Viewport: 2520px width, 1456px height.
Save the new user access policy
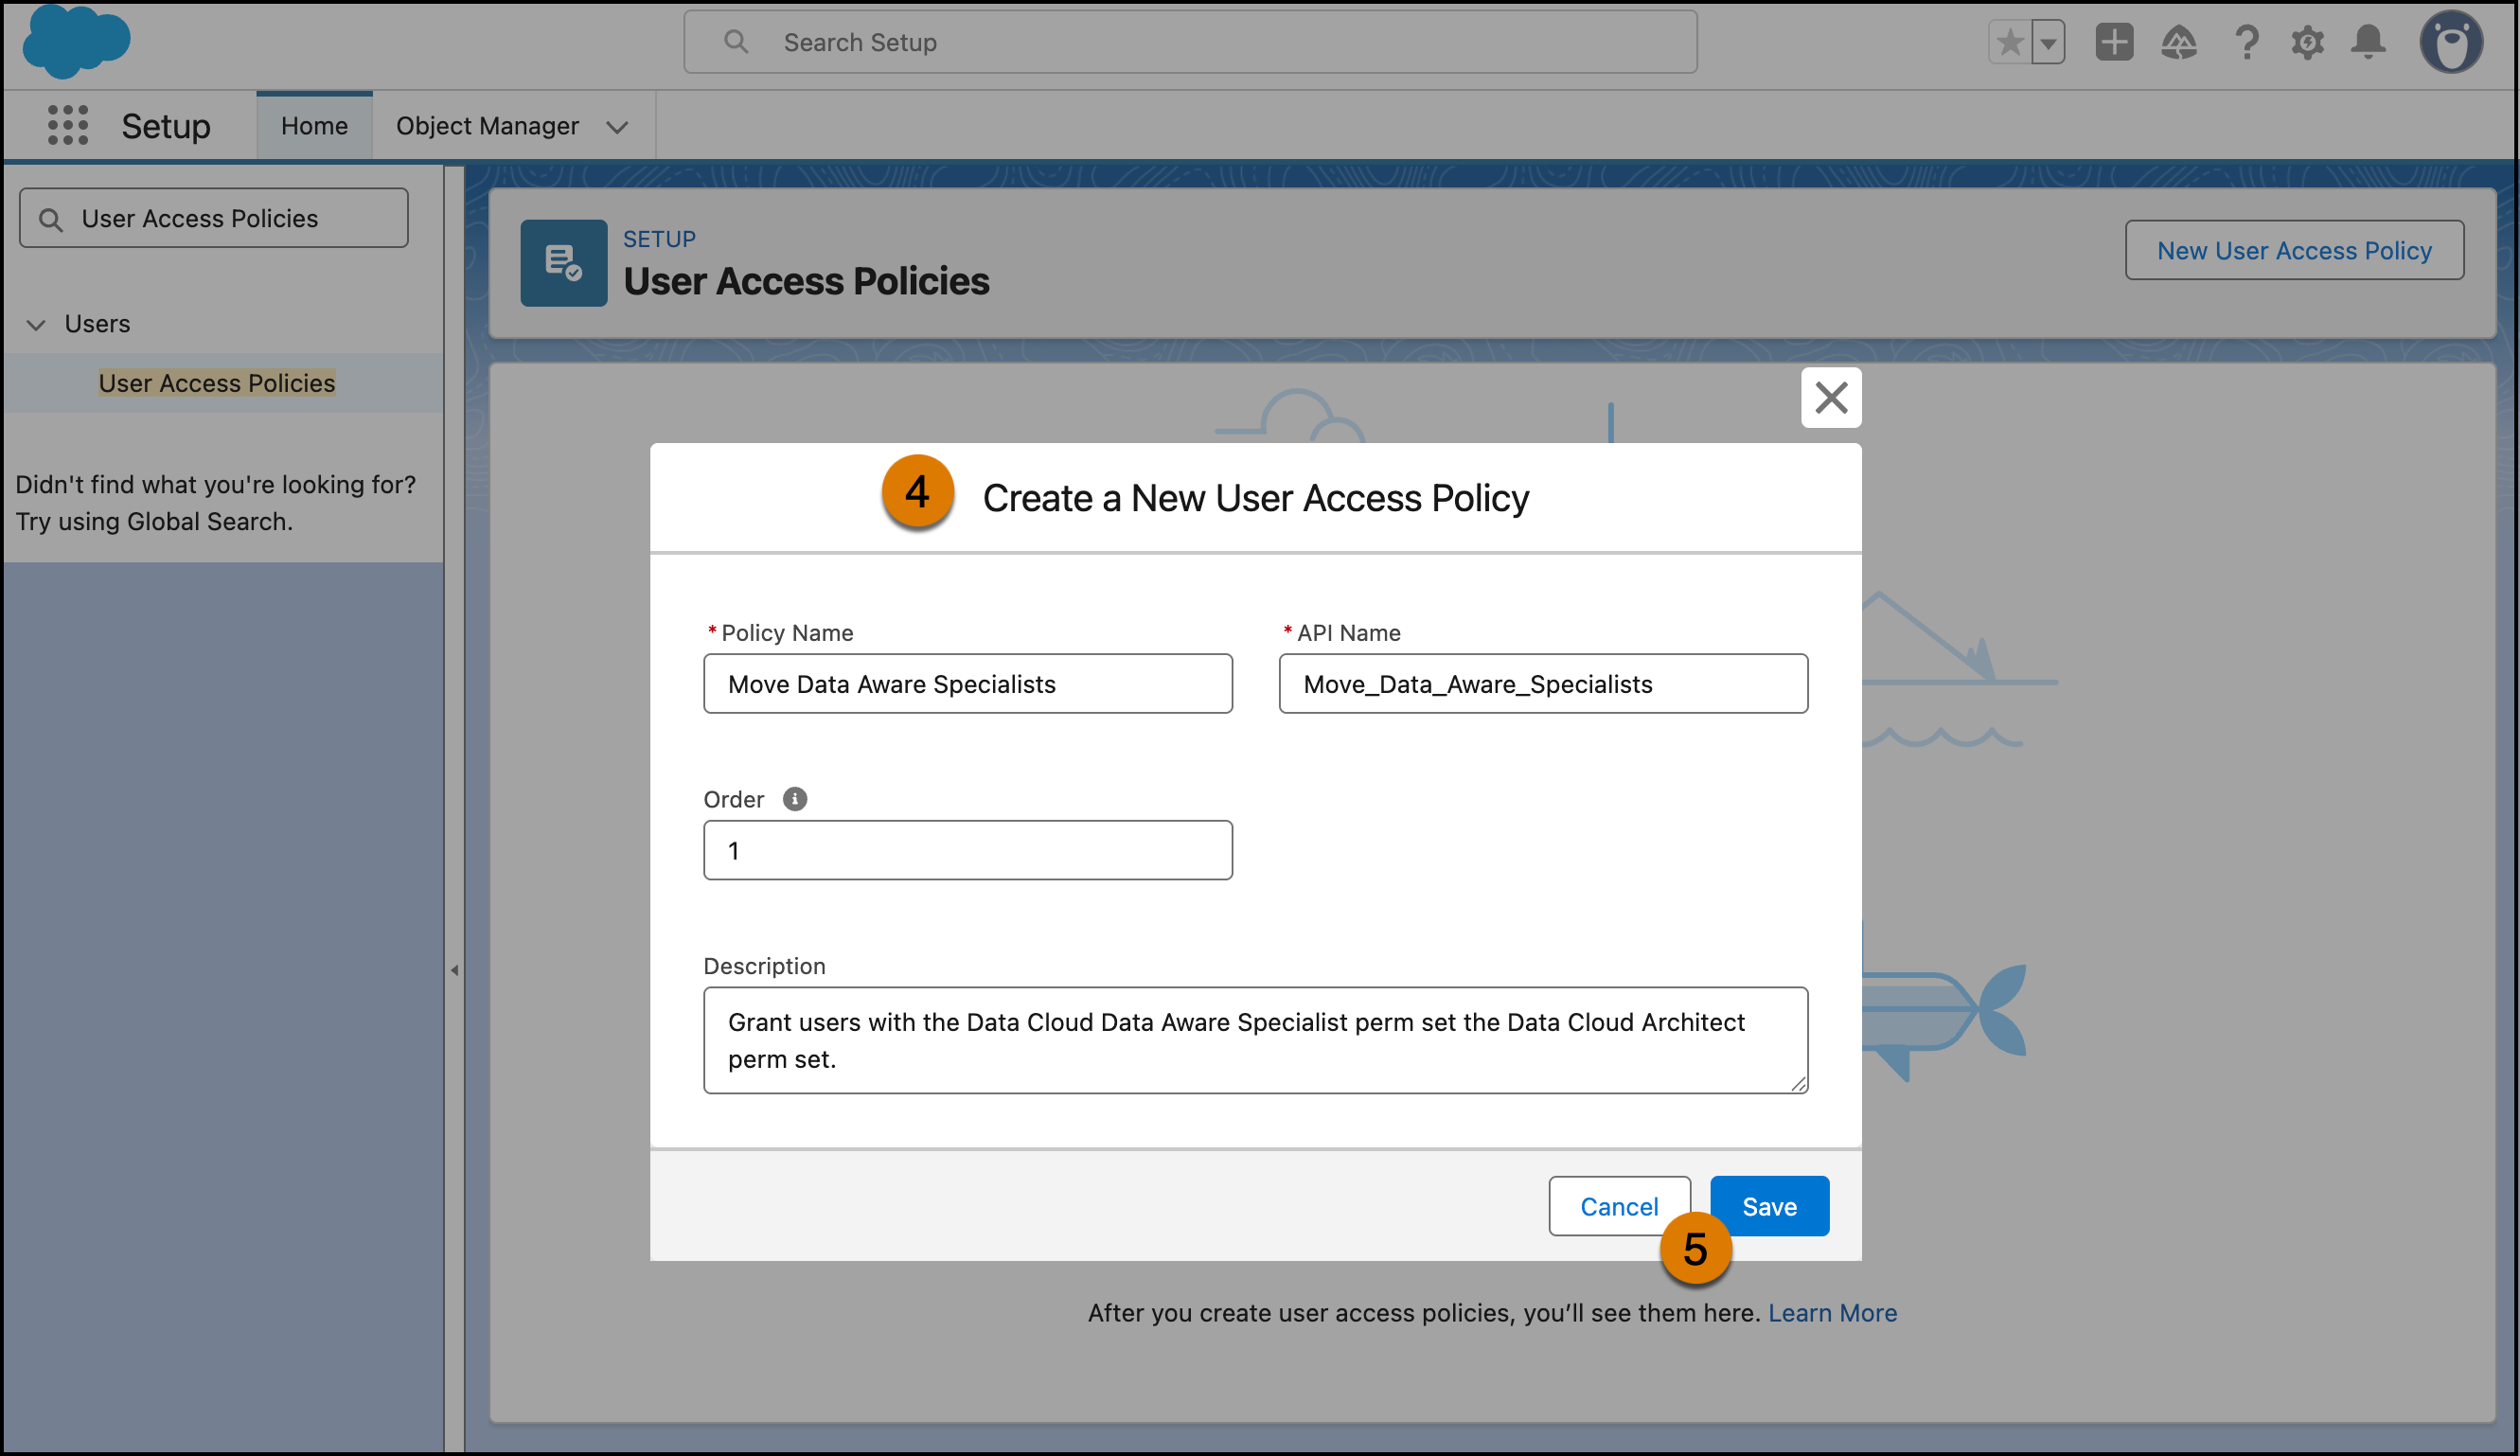(x=1769, y=1206)
